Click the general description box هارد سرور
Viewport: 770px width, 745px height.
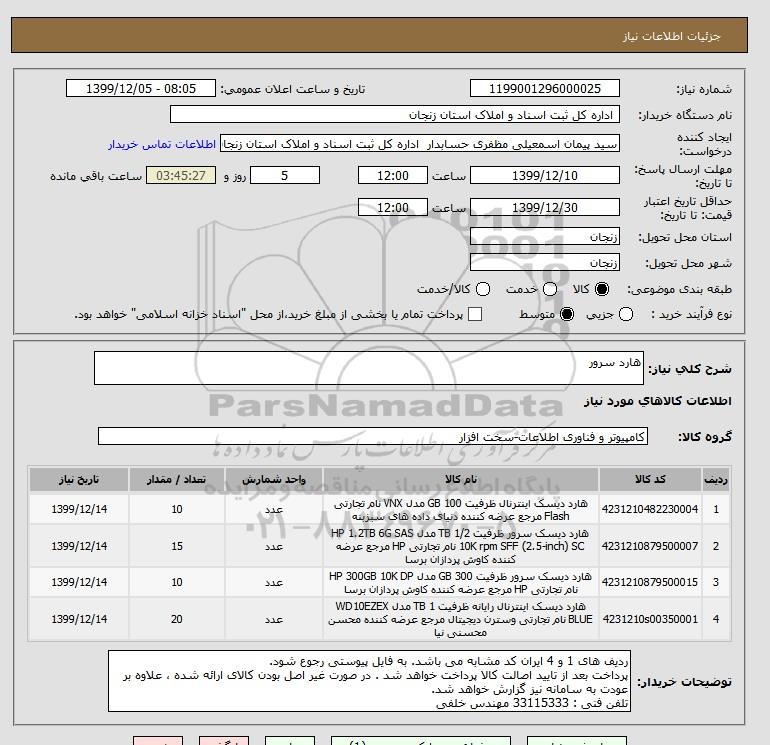click(369, 368)
